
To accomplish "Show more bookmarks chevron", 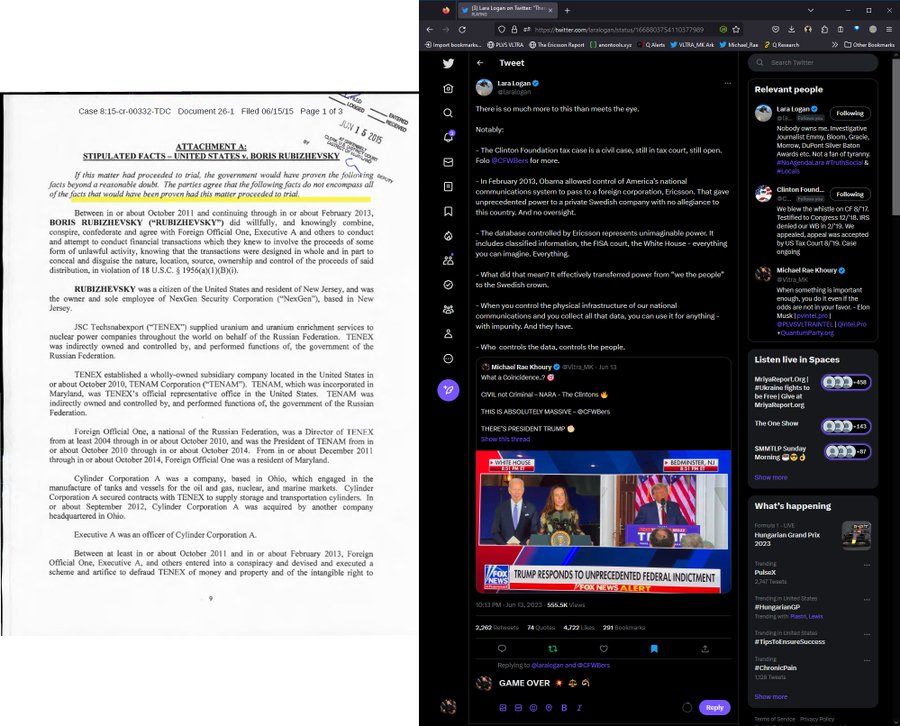I will click(x=834, y=45).
